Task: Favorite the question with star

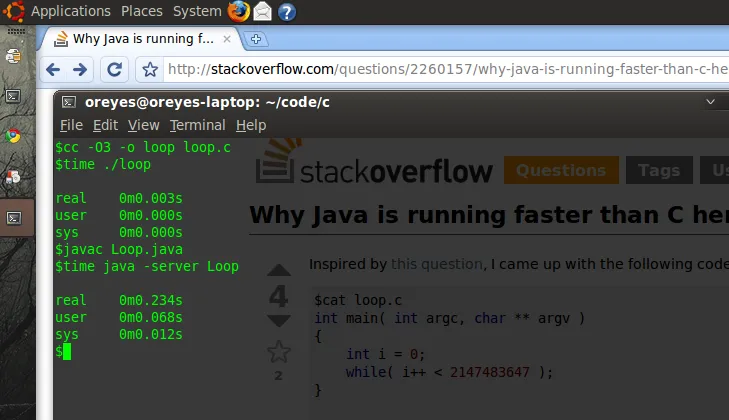Action: [278, 352]
